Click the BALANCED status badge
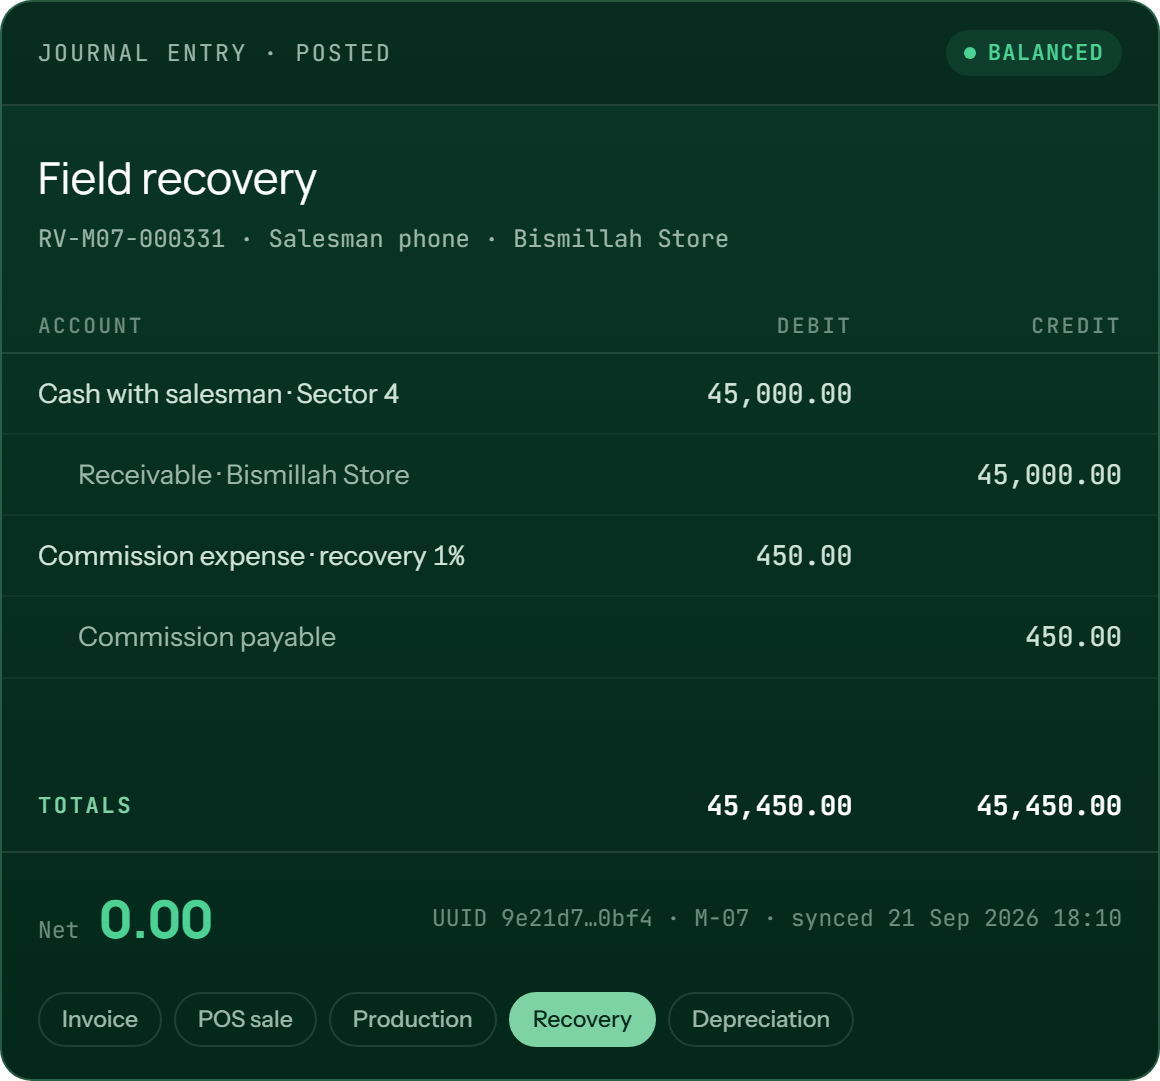The image size is (1160, 1081). (x=1033, y=53)
